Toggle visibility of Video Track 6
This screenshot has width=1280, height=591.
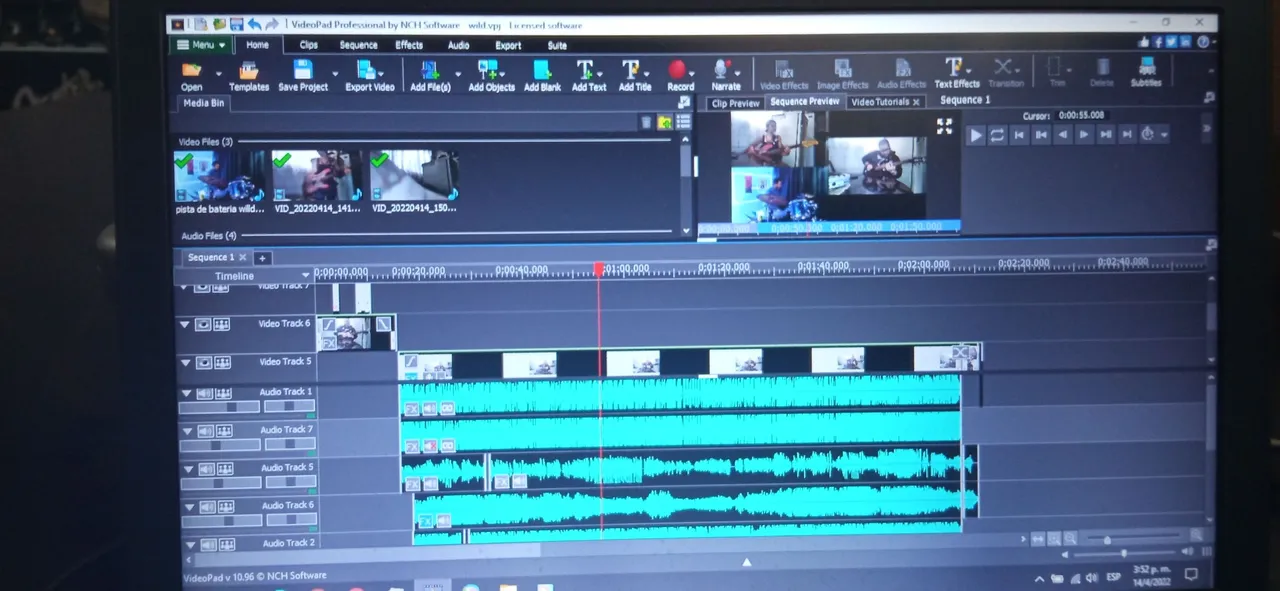(x=203, y=324)
